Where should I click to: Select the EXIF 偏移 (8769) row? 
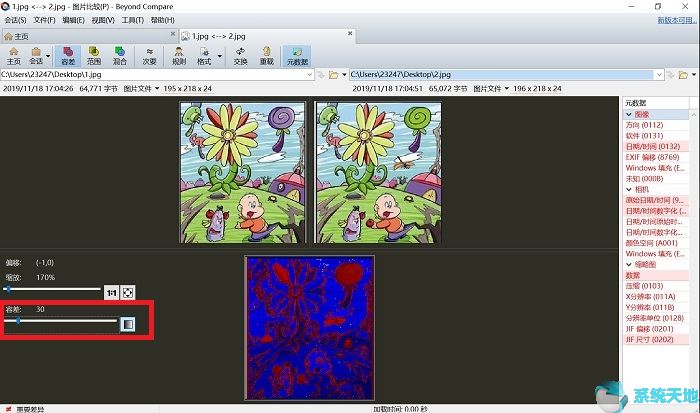coord(655,157)
